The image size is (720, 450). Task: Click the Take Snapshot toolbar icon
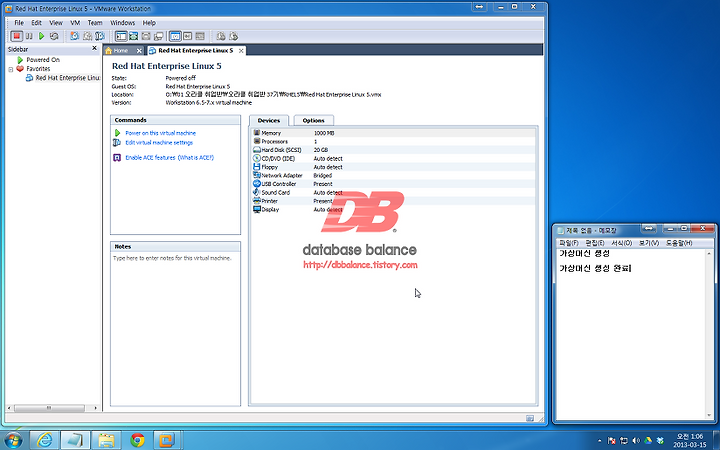(74, 36)
